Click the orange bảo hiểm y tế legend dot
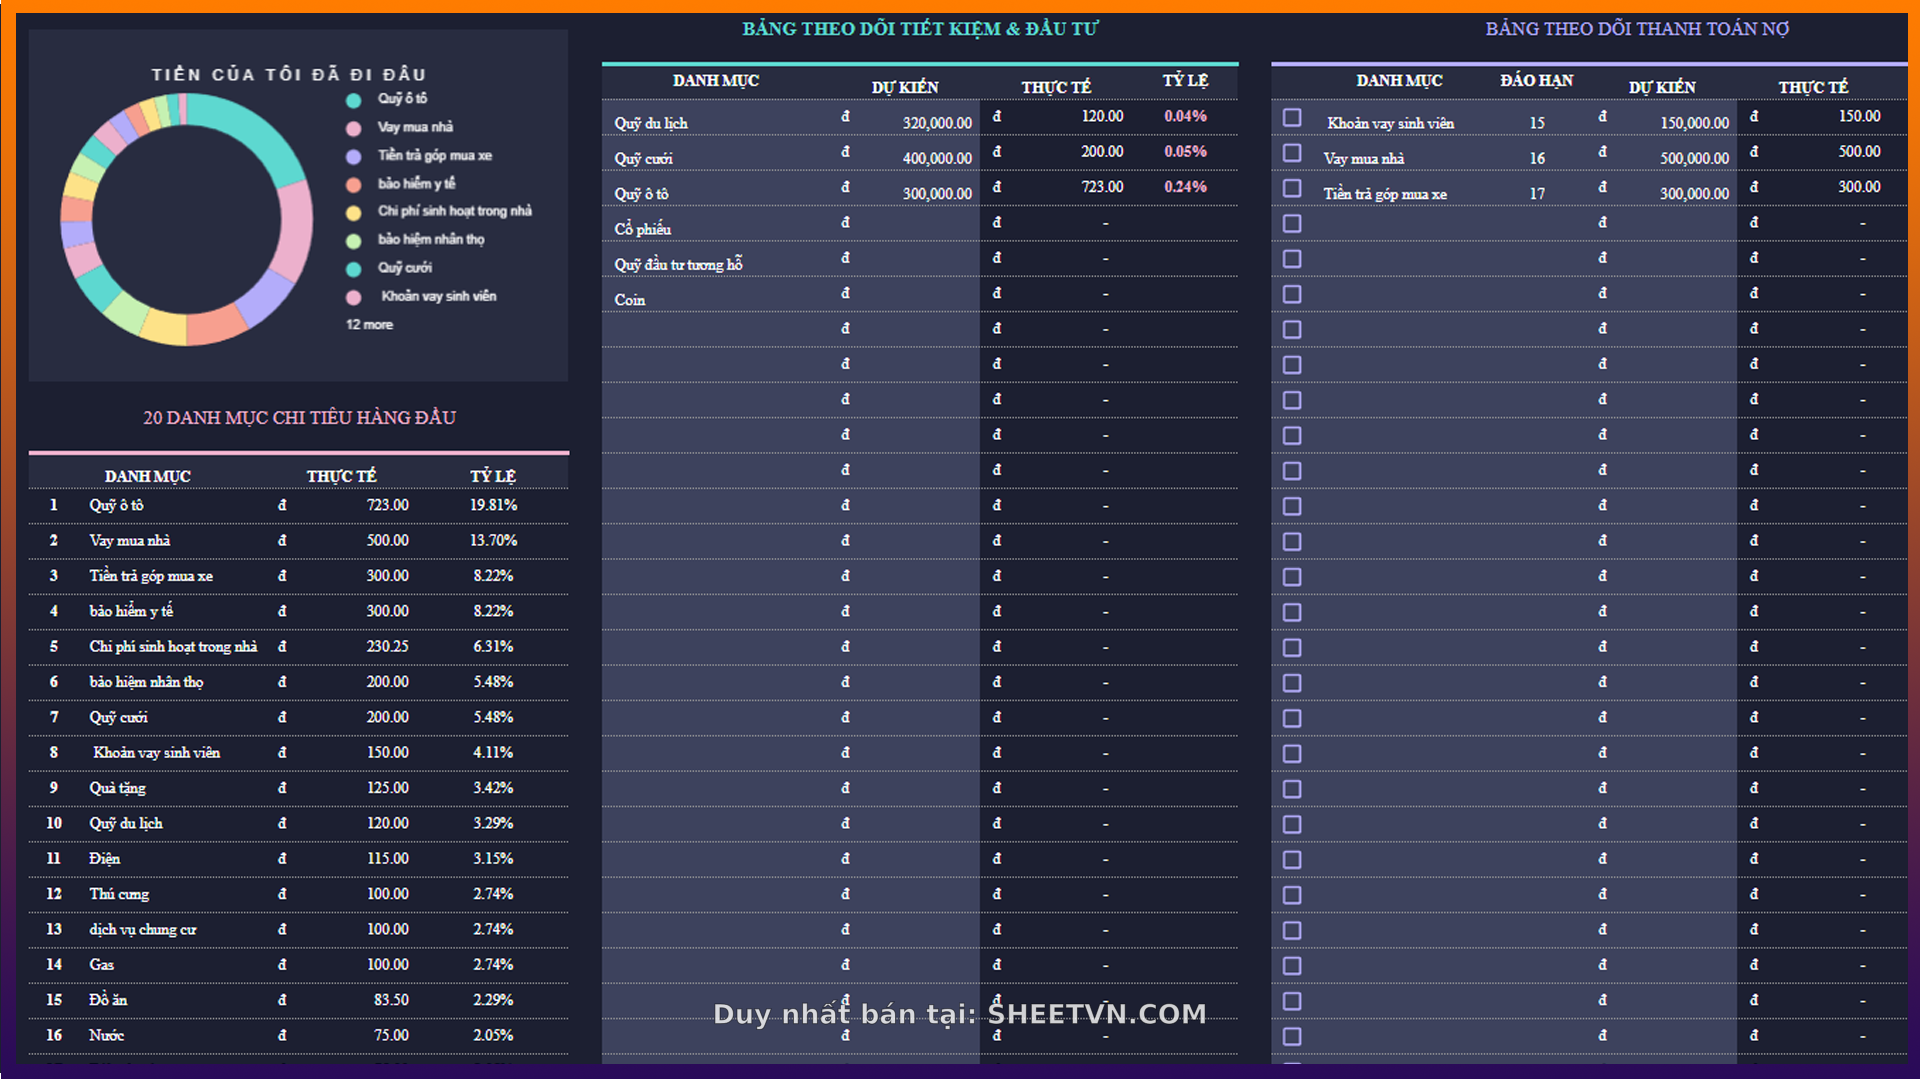The image size is (1920, 1080). coord(353,184)
